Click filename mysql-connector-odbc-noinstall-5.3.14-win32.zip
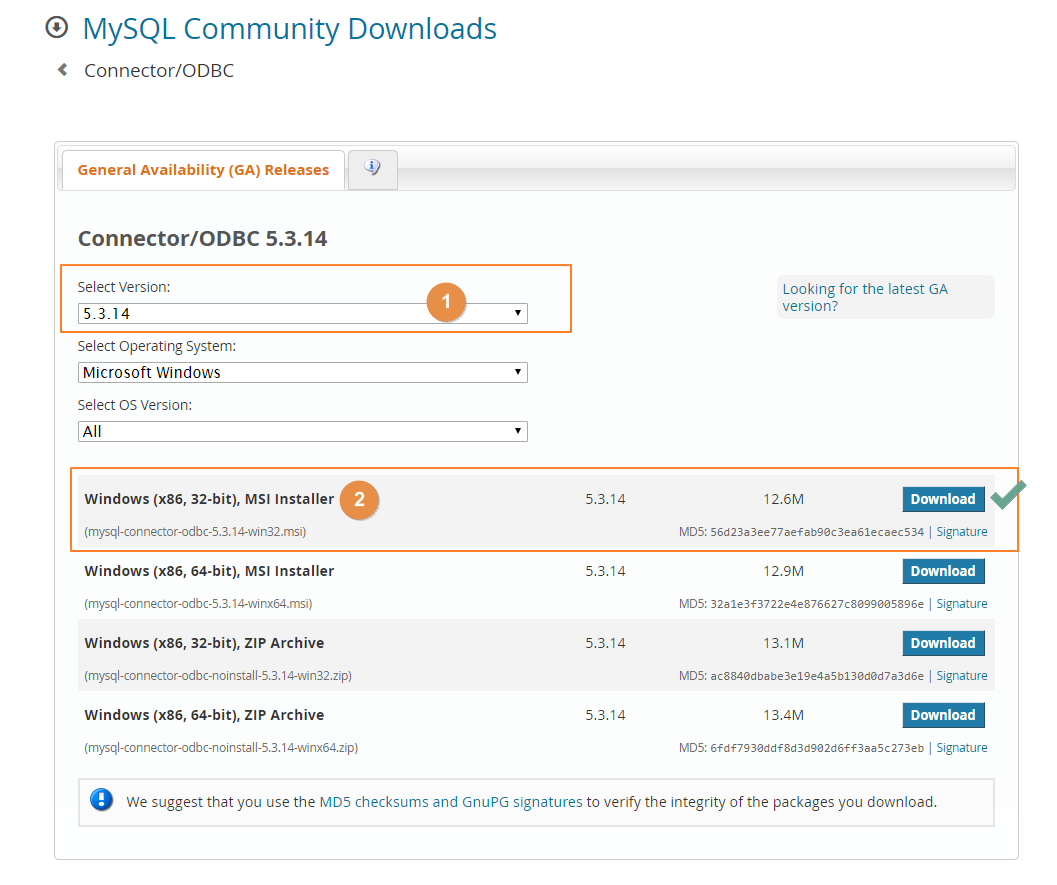 tap(218, 676)
